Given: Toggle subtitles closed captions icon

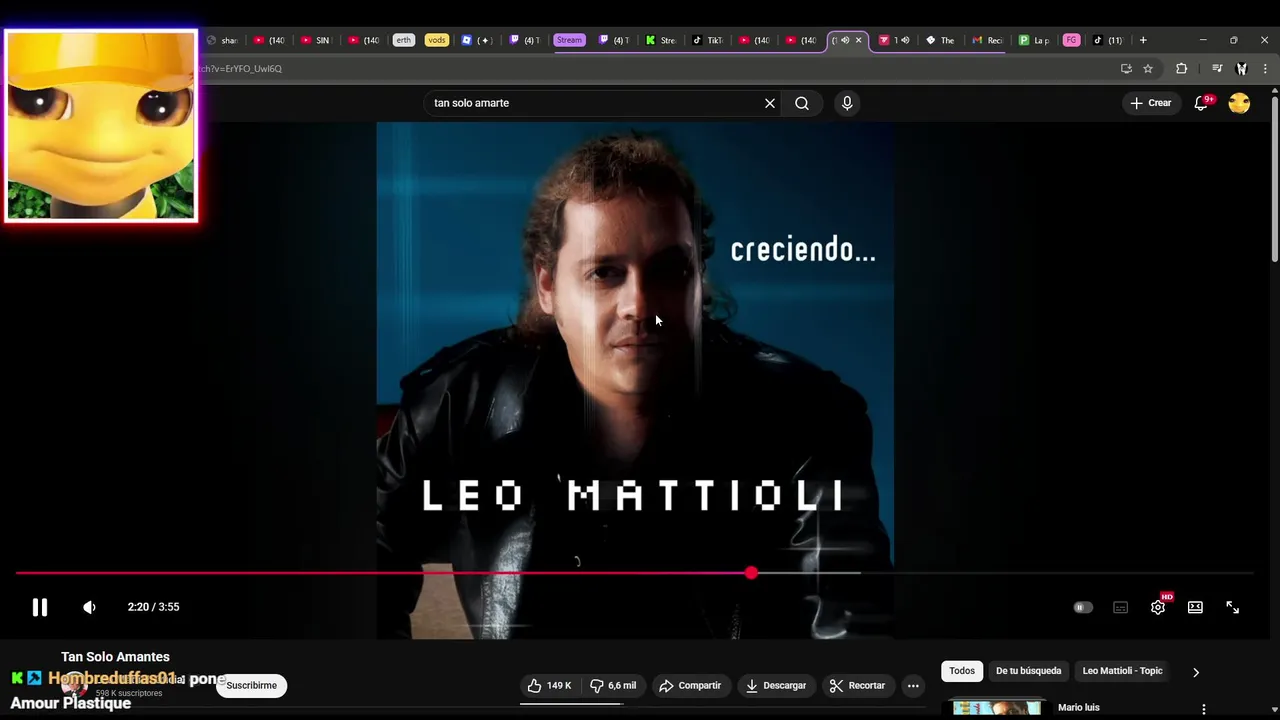Looking at the screenshot, I should pyautogui.click(x=1121, y=607).
